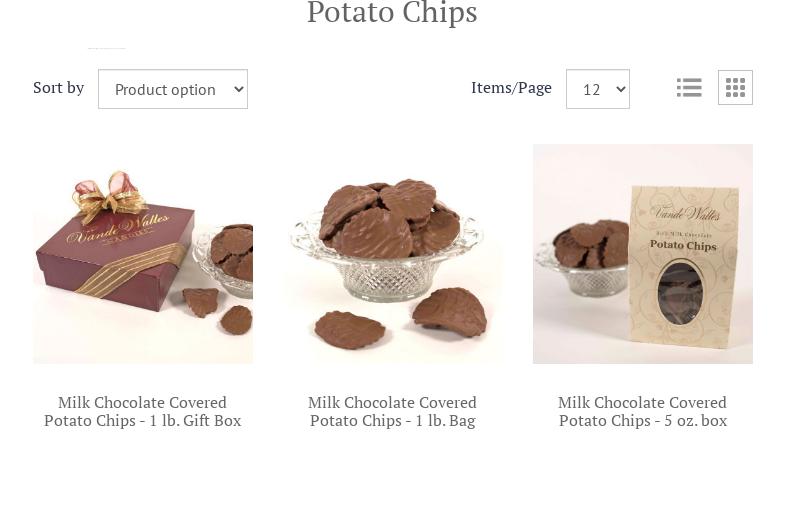
Task: Click the Potato Chips page heading
Action: (392, 12)
